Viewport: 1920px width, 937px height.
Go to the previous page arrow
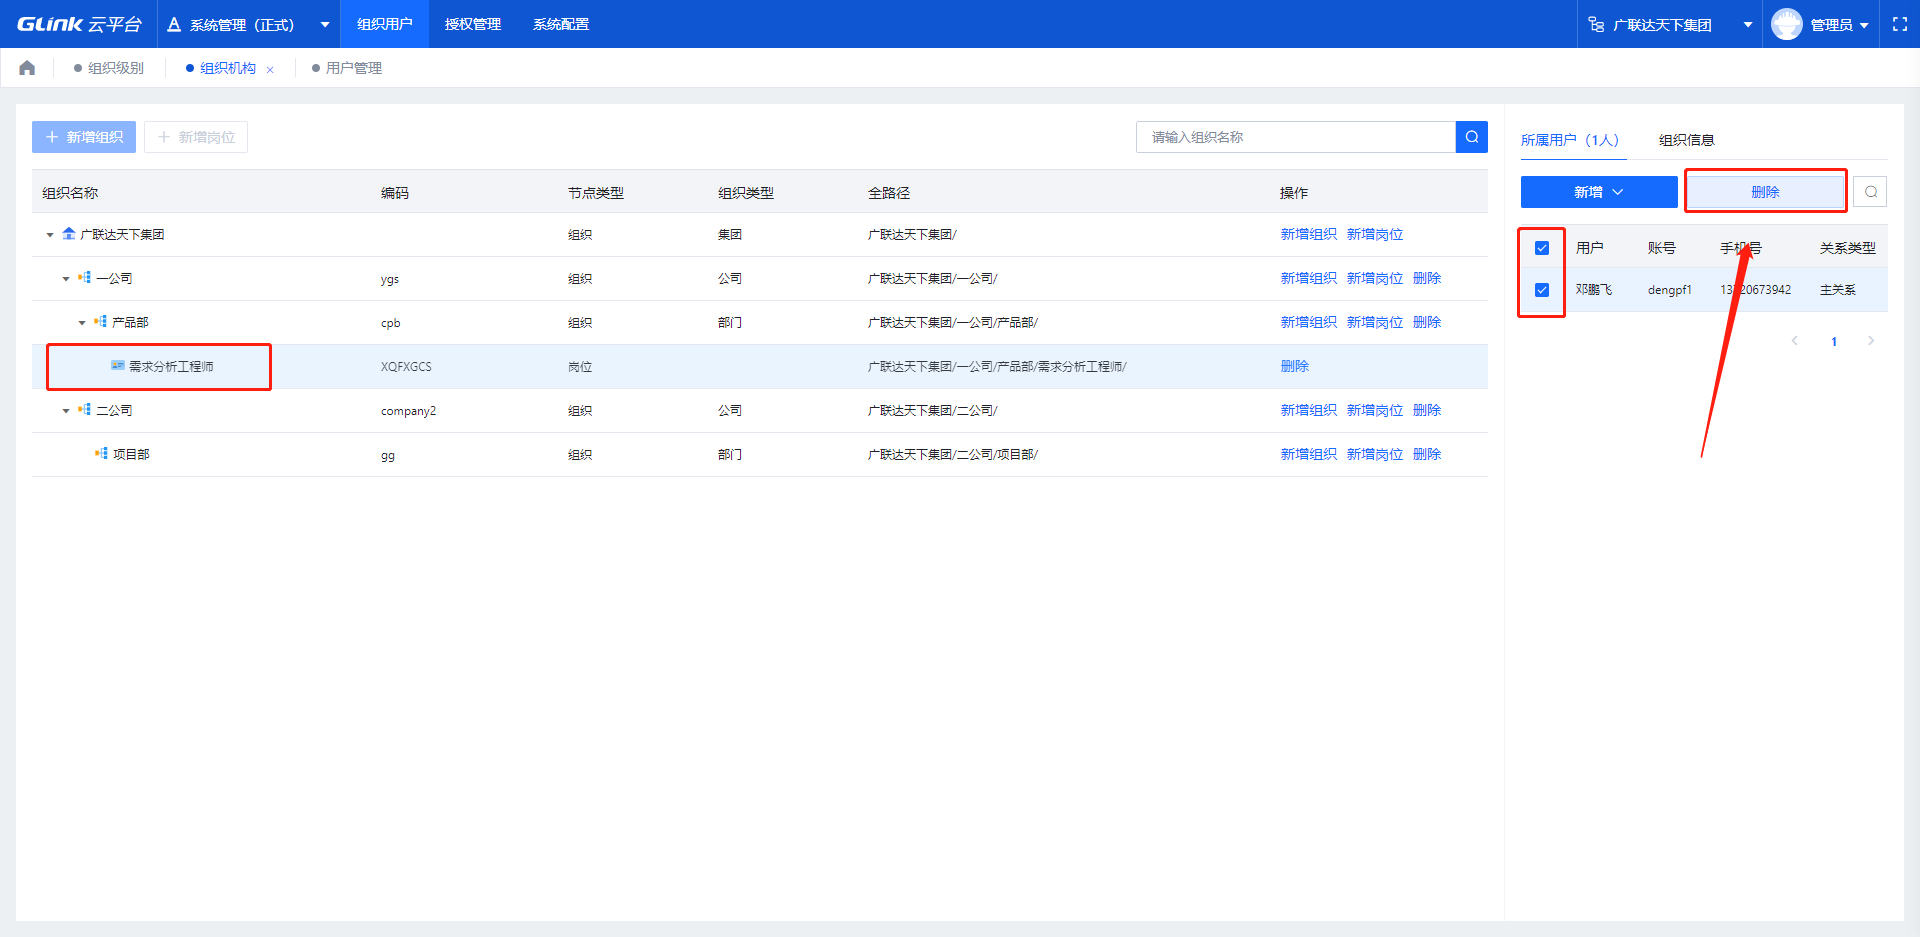point(1795,341)
